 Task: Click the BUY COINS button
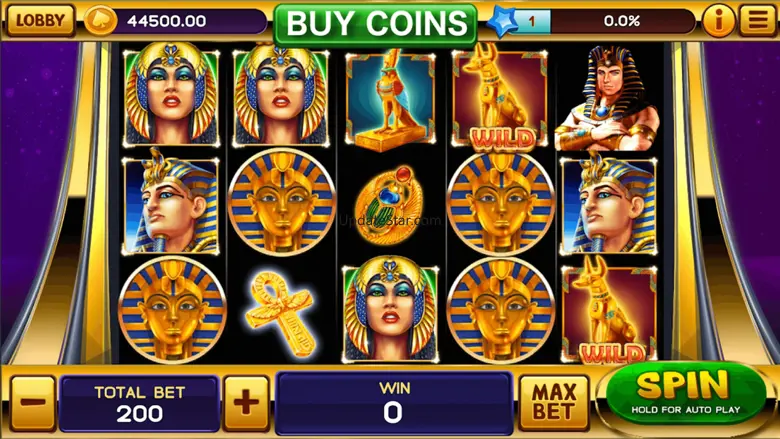pyautogui.click(x=376, y=24)
